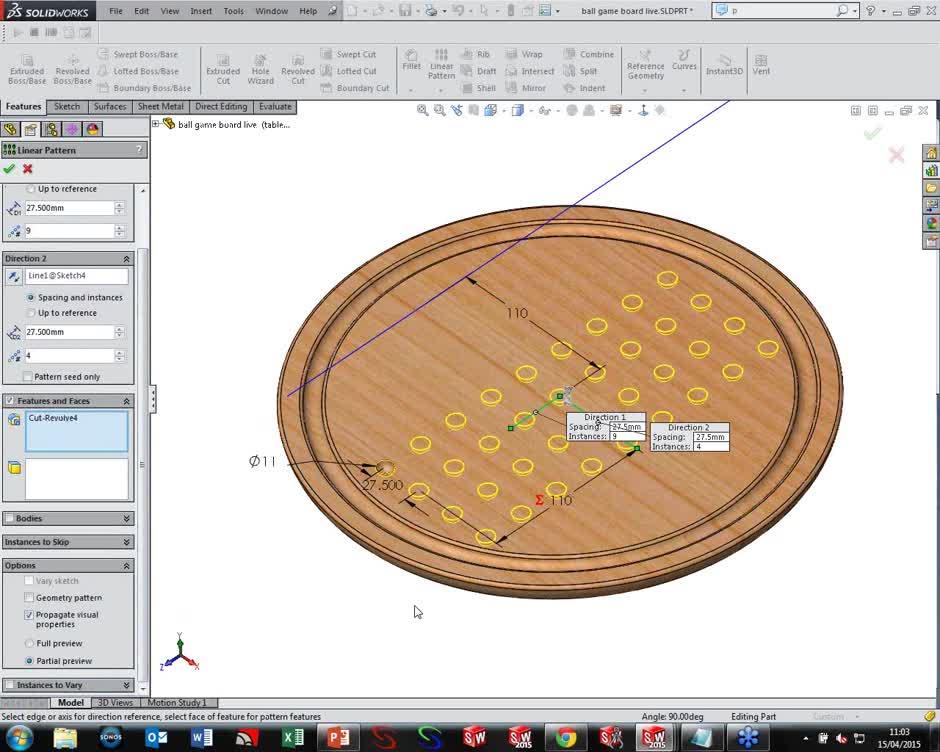
Task: Open the Motion Study 1 tab
Action: [177, 703]
